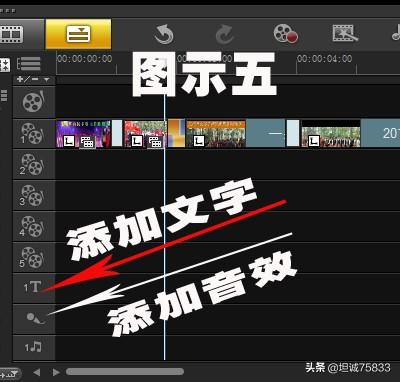This screenshot has height=382, width=400.
Task: Redo the undone edit
Action: point(224,35)
